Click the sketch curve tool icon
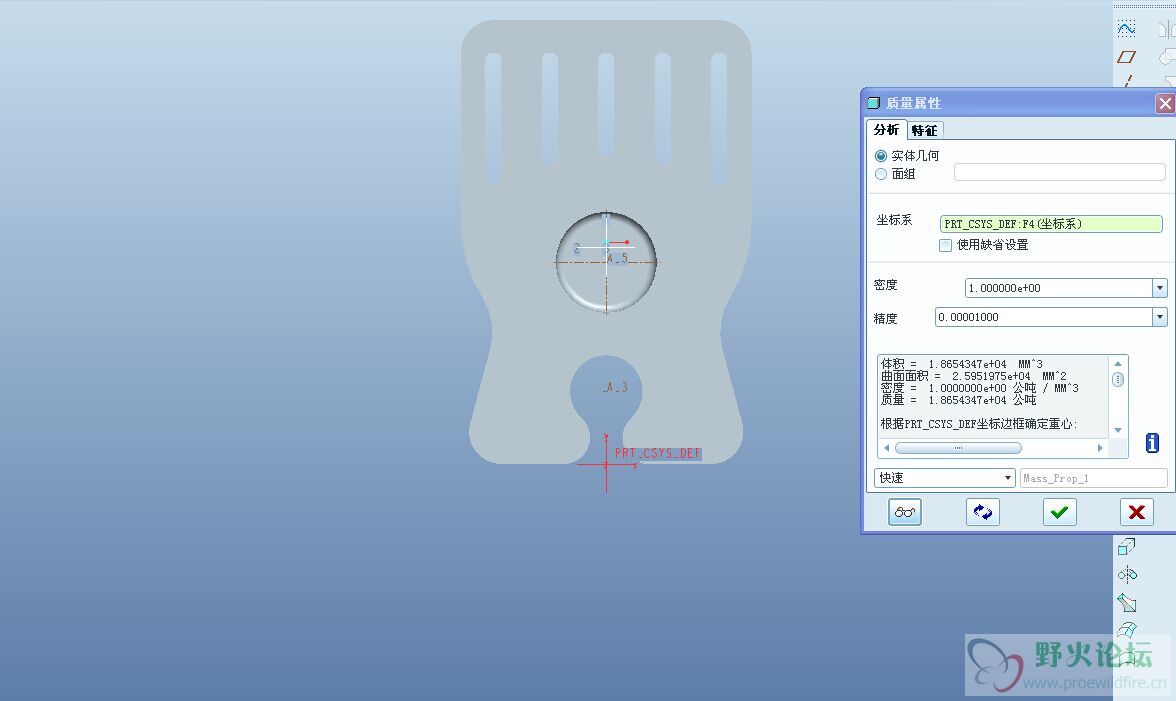 1126,29
